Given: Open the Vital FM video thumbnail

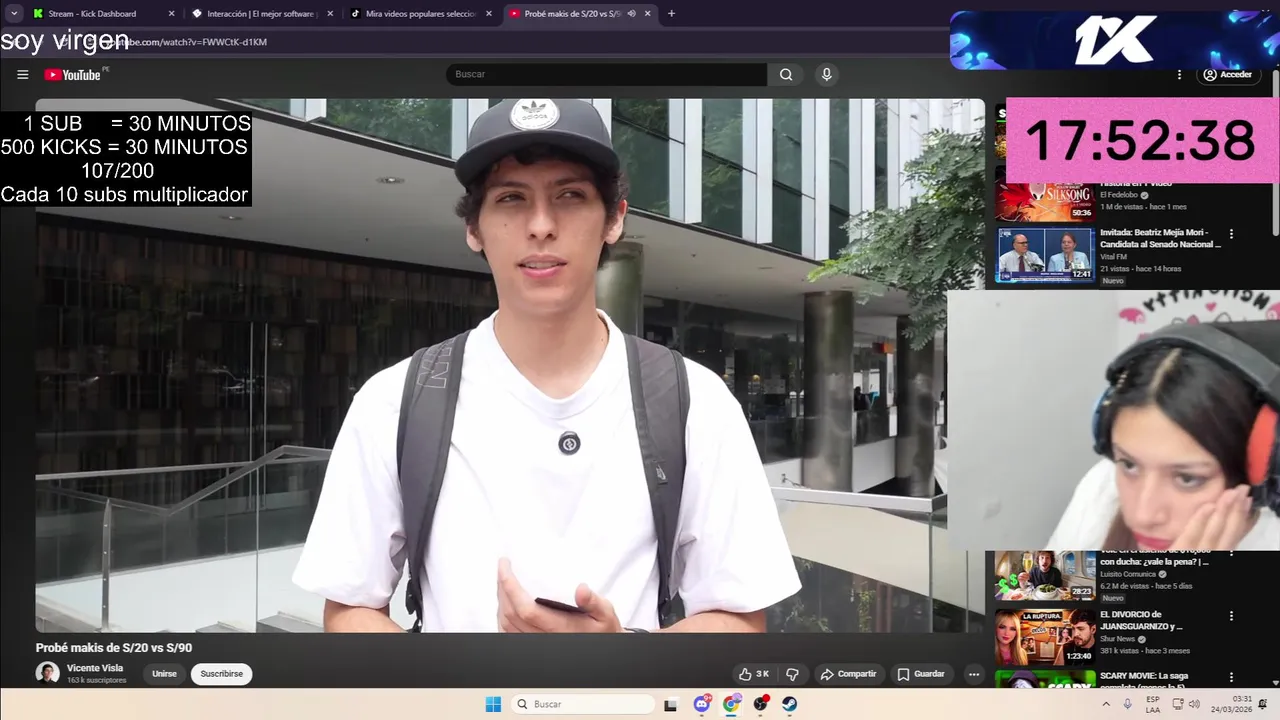Looking at the screenshot, I should (x=1044, y=256).
